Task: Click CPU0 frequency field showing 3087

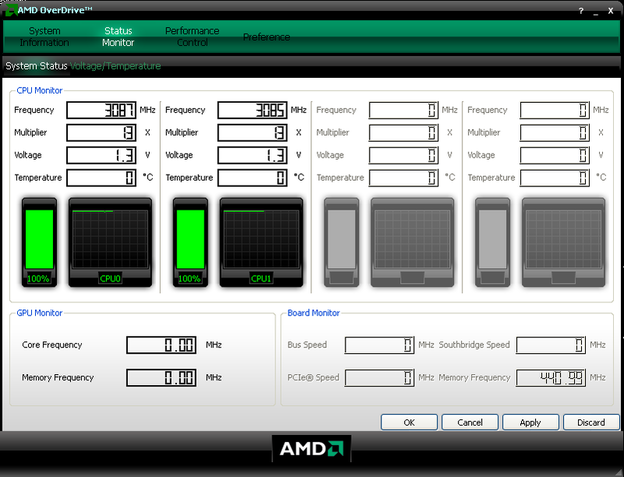Action: click(101, 110)
